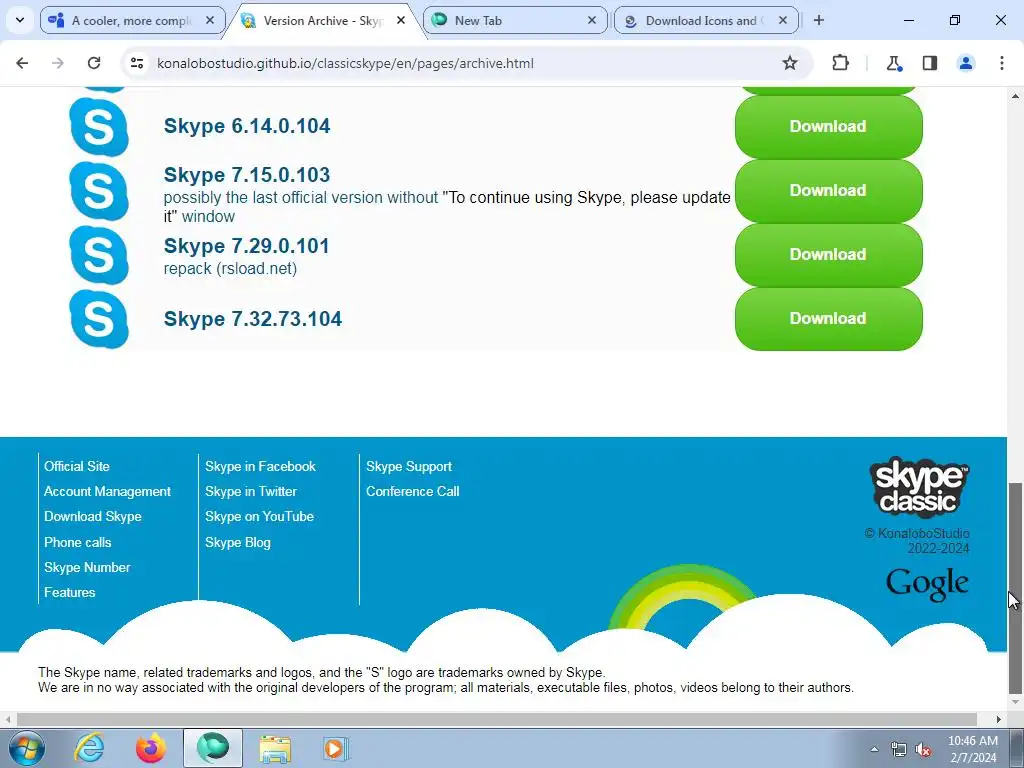Open media player icon on taskbar
This screenshot has width=1024, height=768.
tap(336, 748)
